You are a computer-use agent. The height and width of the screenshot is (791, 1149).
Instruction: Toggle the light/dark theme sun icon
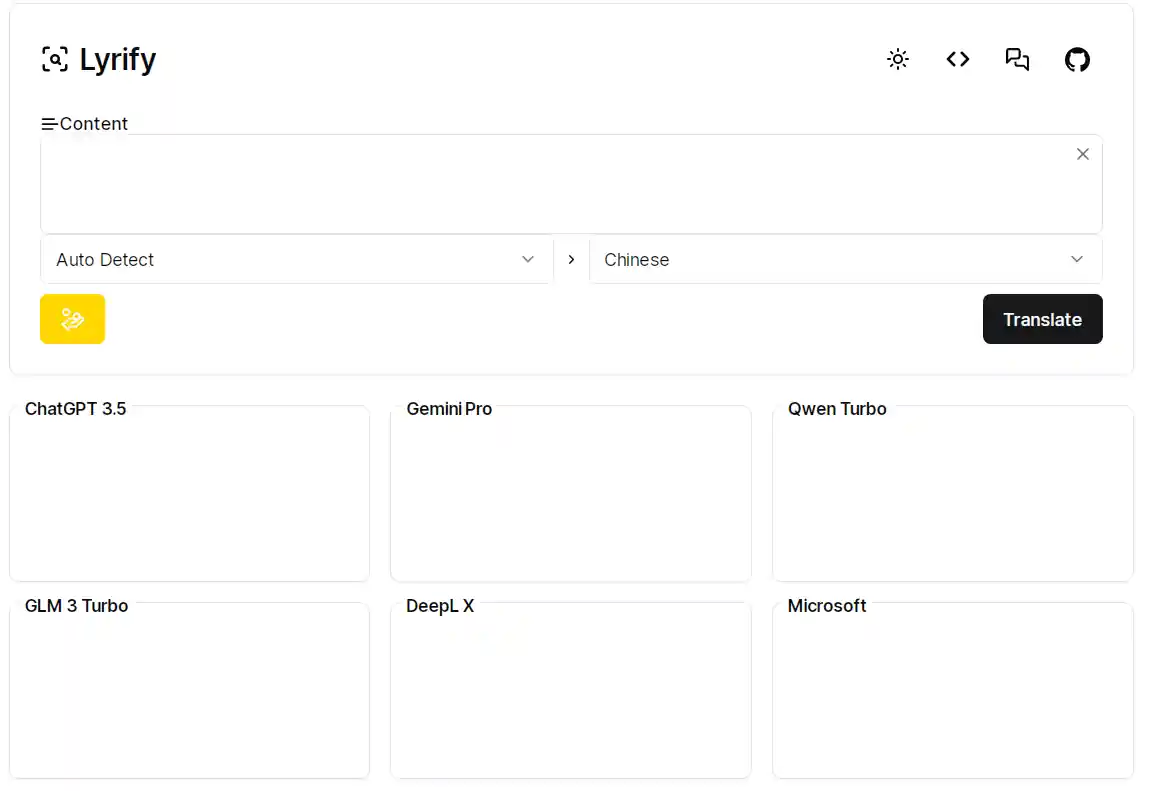898,59
